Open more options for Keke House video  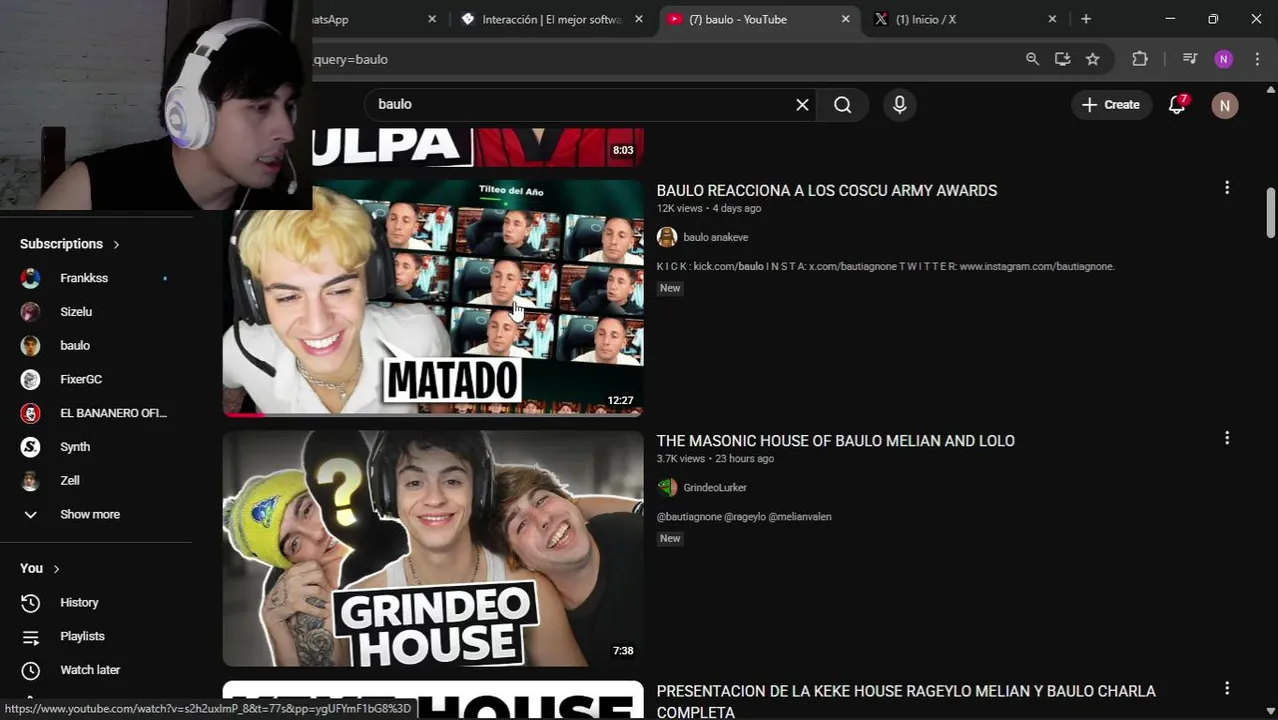click(1227, 688)
